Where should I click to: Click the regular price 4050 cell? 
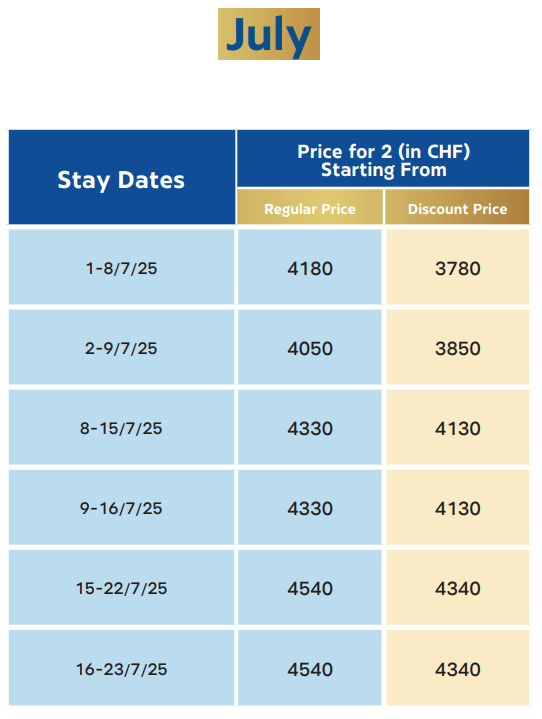(310, 347)
